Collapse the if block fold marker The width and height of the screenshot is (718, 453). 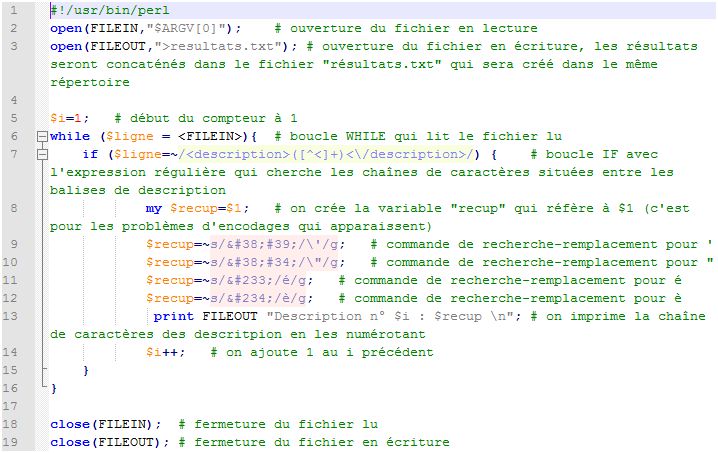tap(42, 154)
